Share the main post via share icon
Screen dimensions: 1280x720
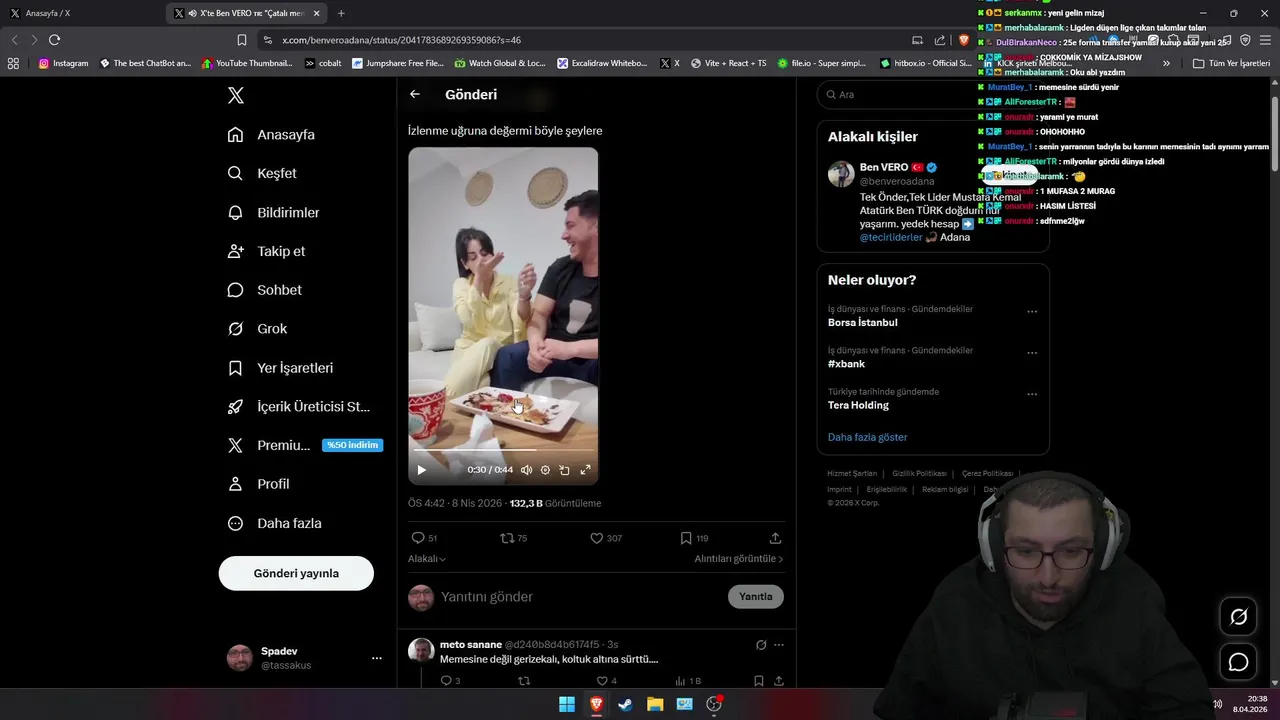click(x=775, y=538)
